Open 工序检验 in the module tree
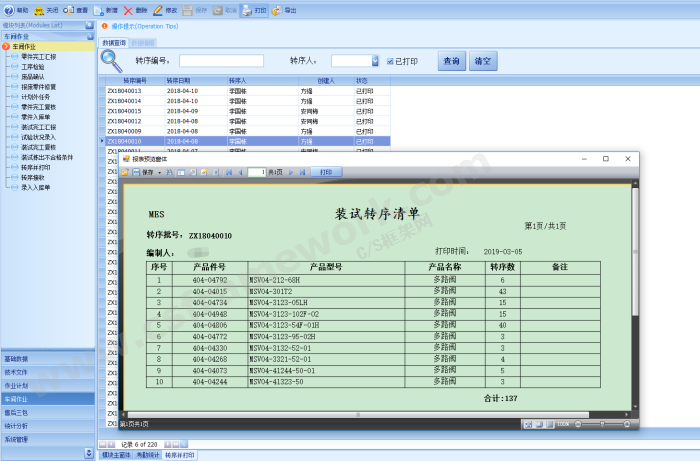 (33, 67)
